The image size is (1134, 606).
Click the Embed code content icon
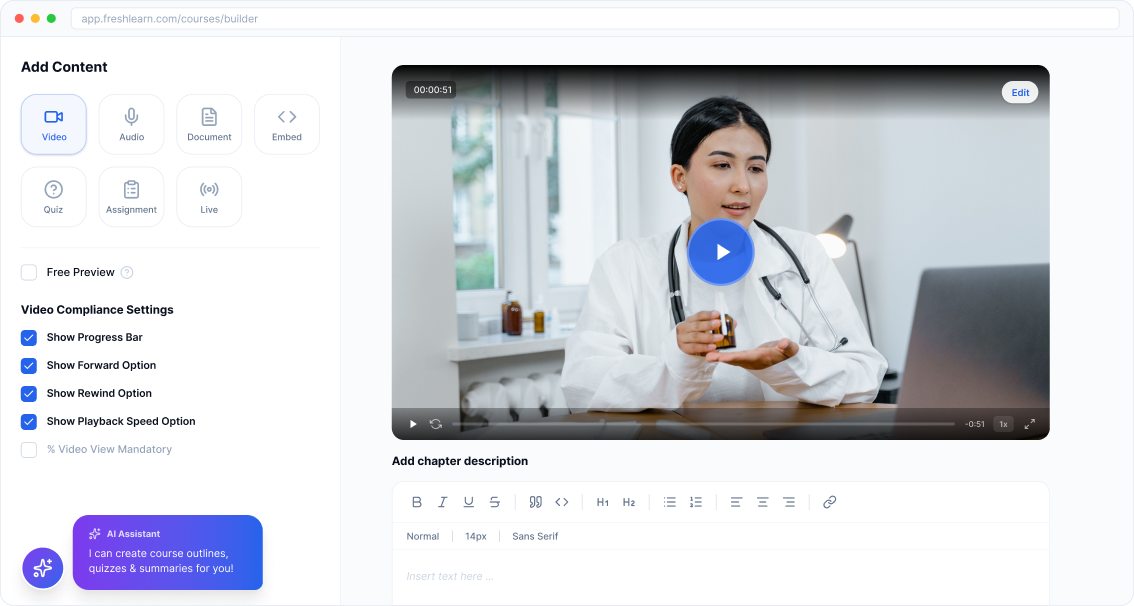pyautogui.click(x=287, y=124)
